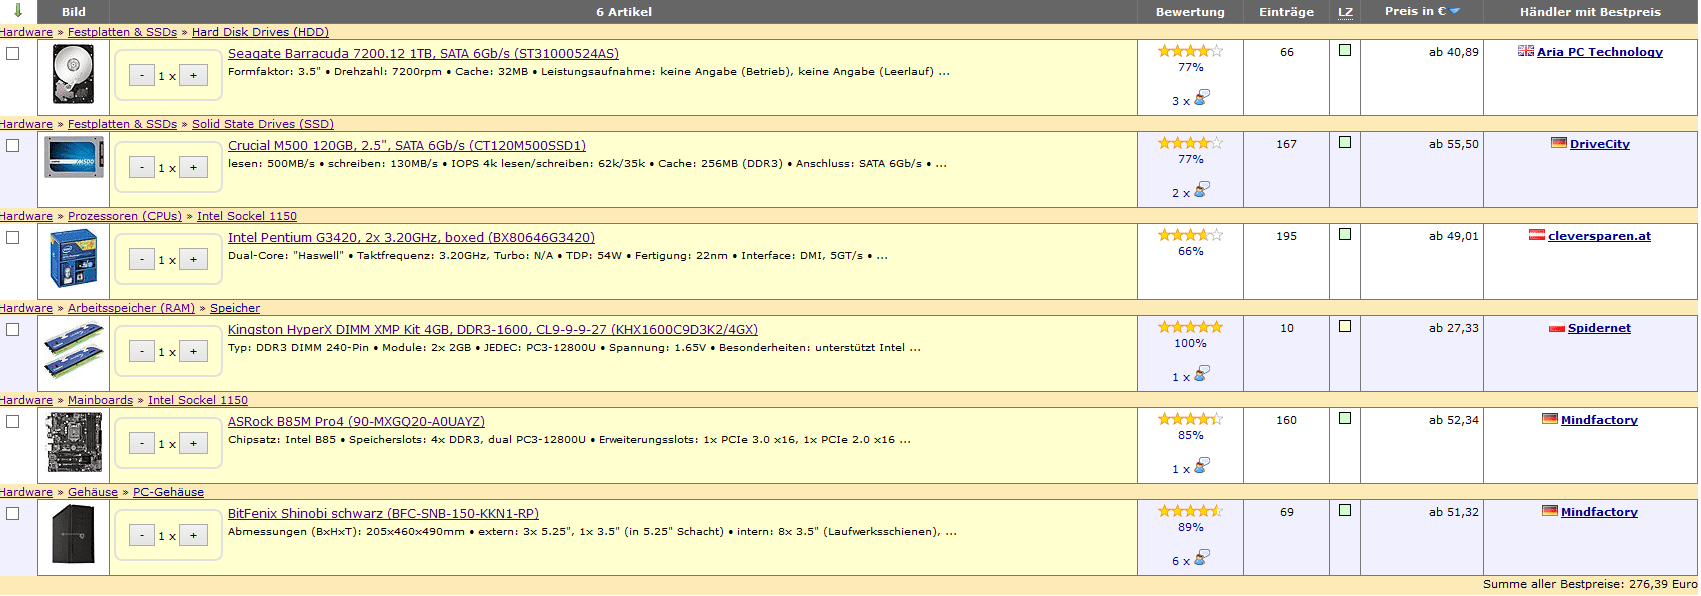Image resolution: width=1701 pixels, height=596 pixels.
Task: Open Prozessoren (CPUs) breadcrumb
Action: (125, 216)
